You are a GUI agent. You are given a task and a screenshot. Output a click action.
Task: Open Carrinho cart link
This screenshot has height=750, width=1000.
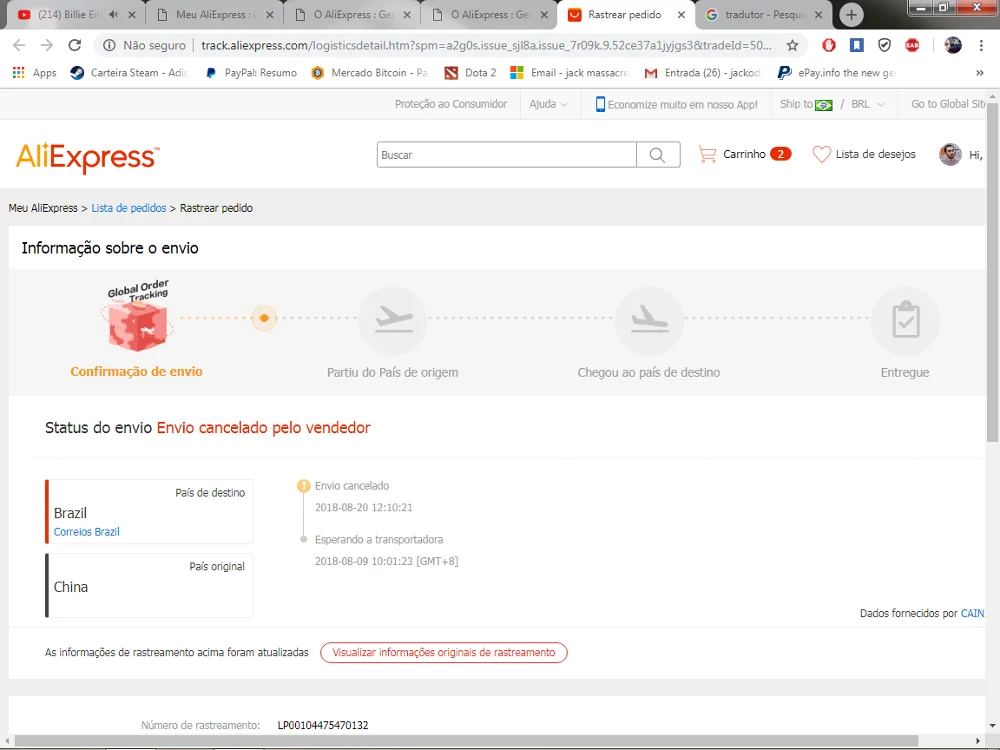pos(744,154)
